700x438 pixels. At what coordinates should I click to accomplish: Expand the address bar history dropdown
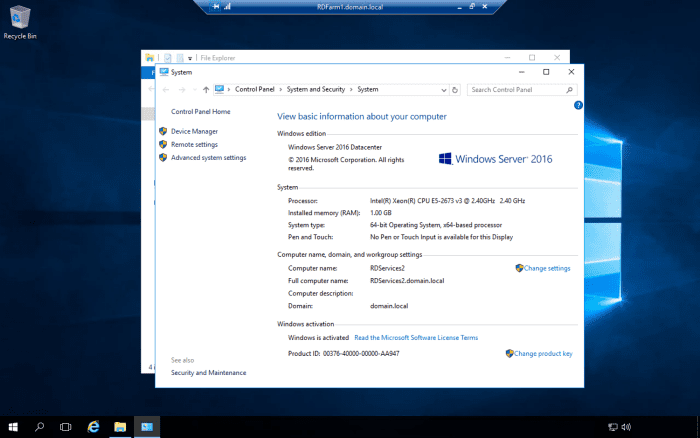click(444, 89)
